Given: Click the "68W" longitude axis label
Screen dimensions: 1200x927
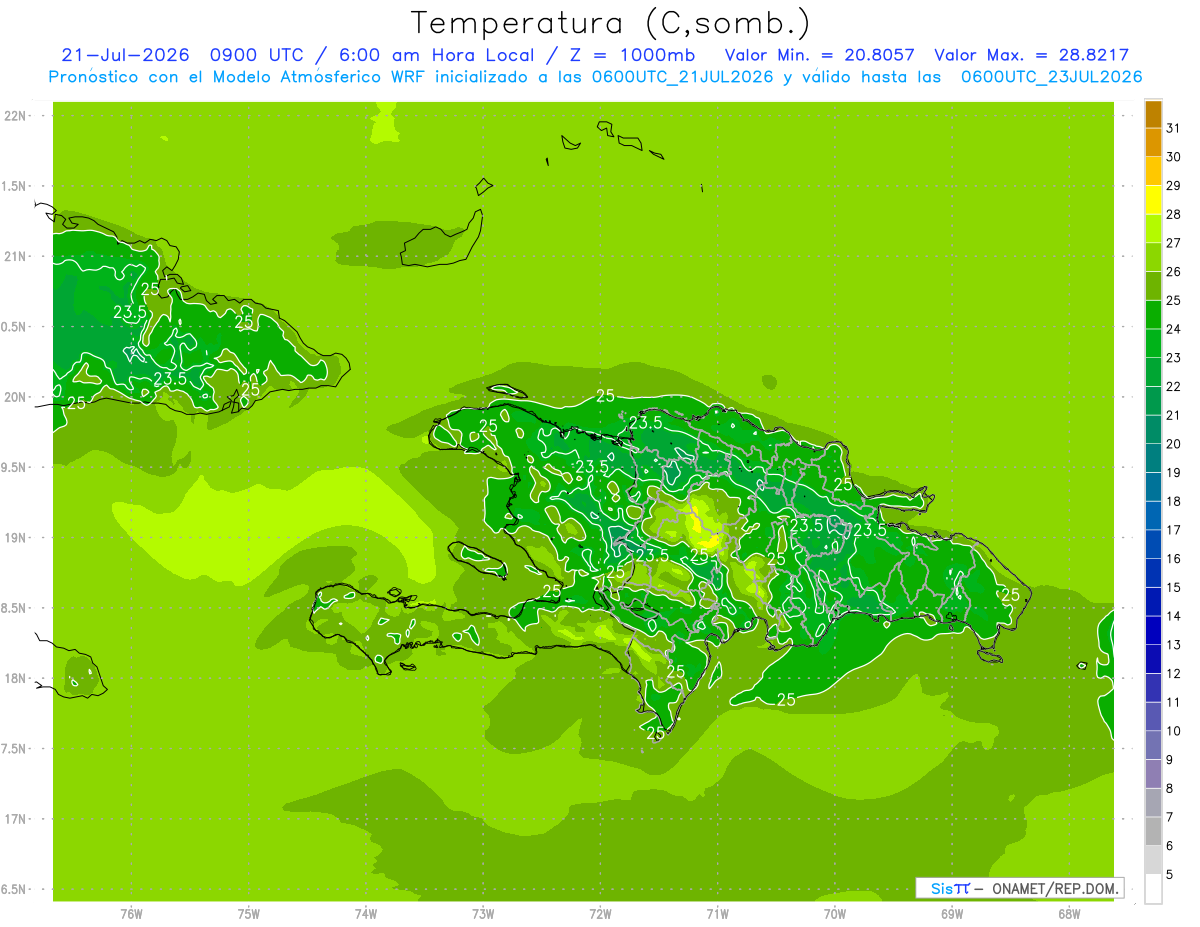Looking at the screenshot, I should tap(1069, 914).
